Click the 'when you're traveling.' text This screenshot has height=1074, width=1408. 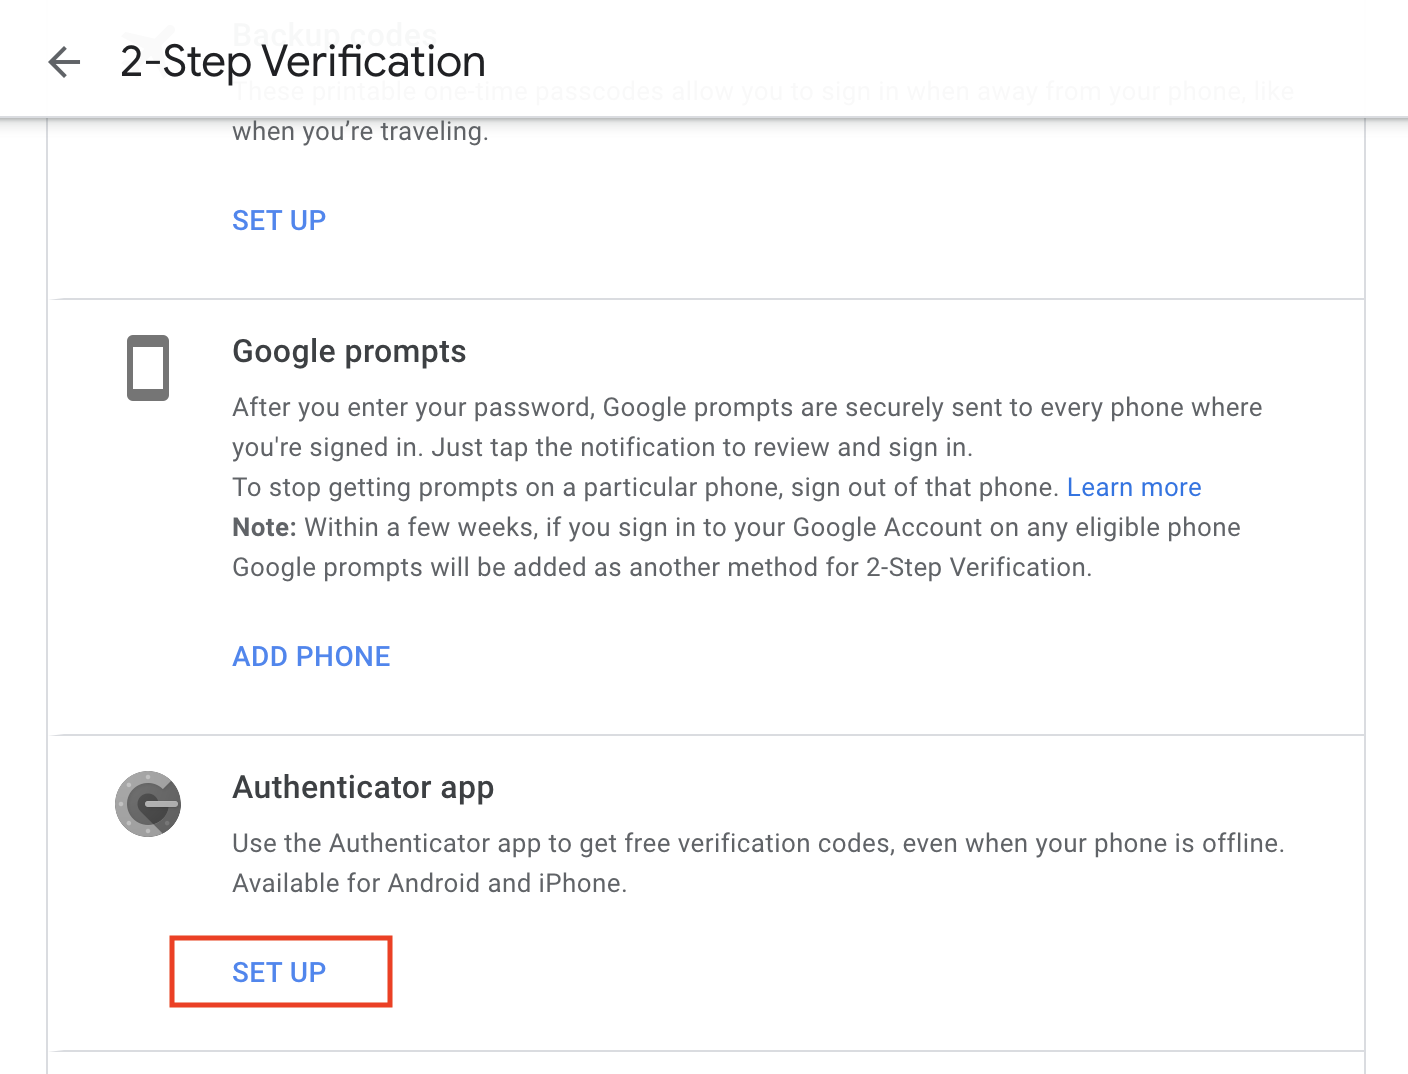tap(360, 132)
